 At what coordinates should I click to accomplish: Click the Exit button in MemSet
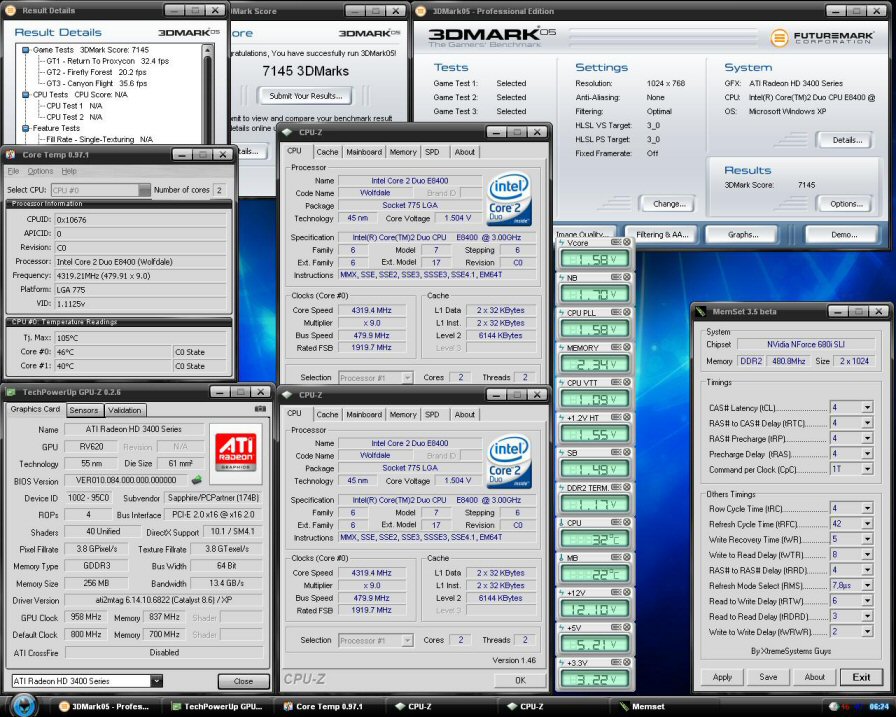pos(861,677)
